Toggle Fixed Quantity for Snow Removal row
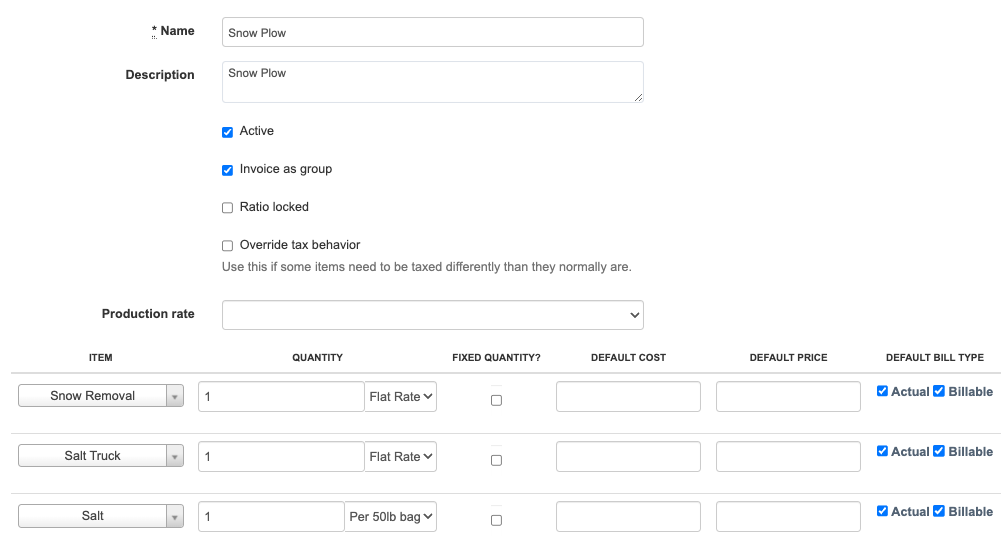Image resolution: width=1001 pixels, height=546 pixels. 496,400
